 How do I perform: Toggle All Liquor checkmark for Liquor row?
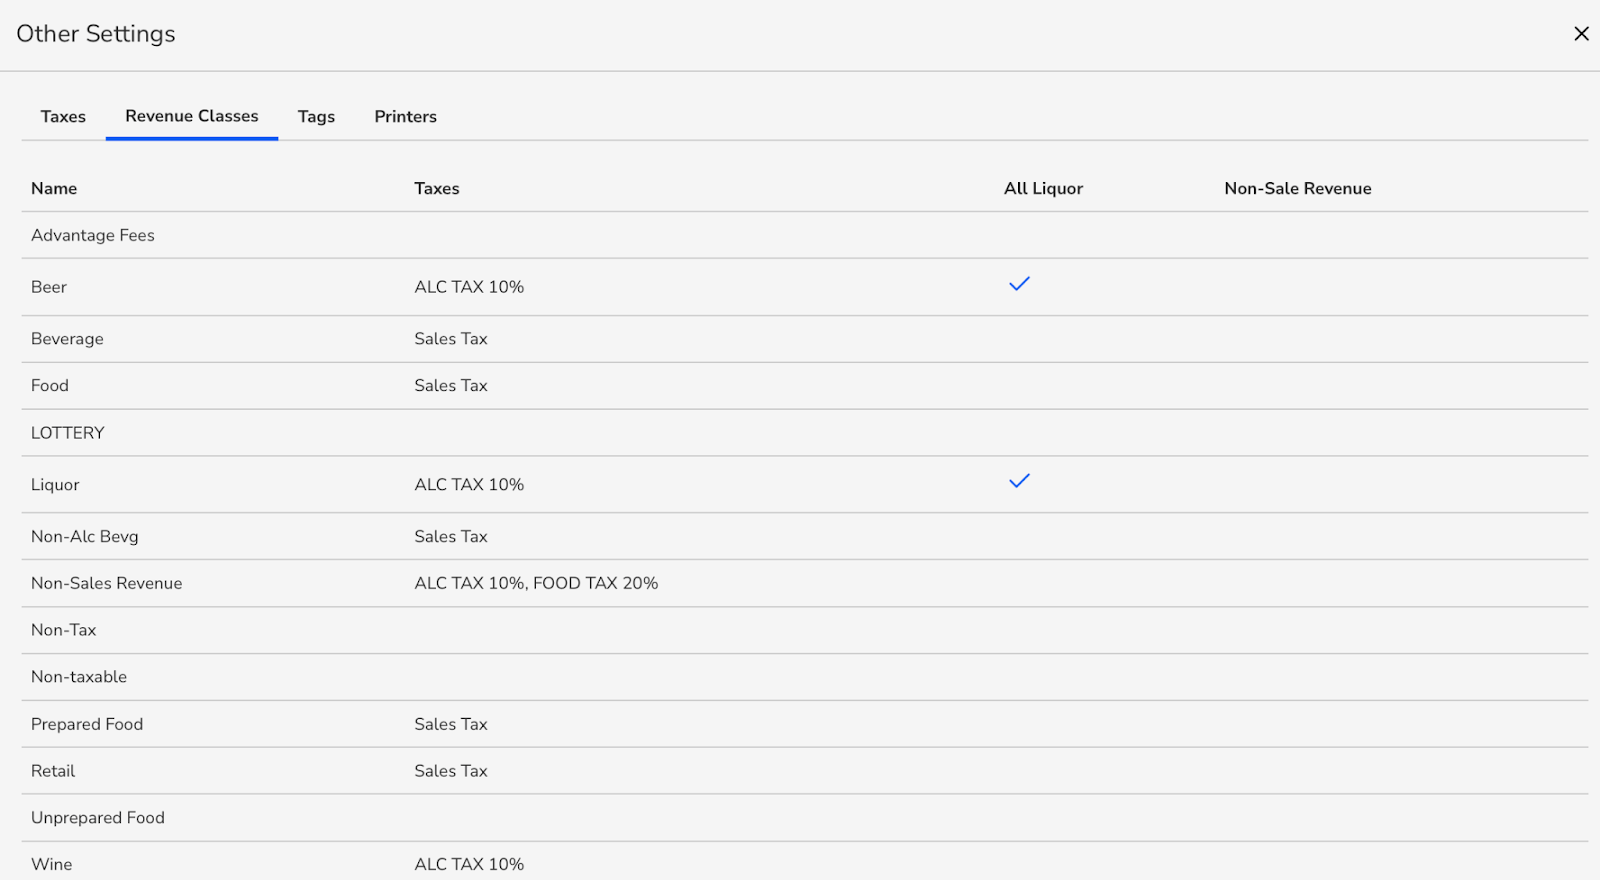pyautogui.click(x=1019, y=482)
